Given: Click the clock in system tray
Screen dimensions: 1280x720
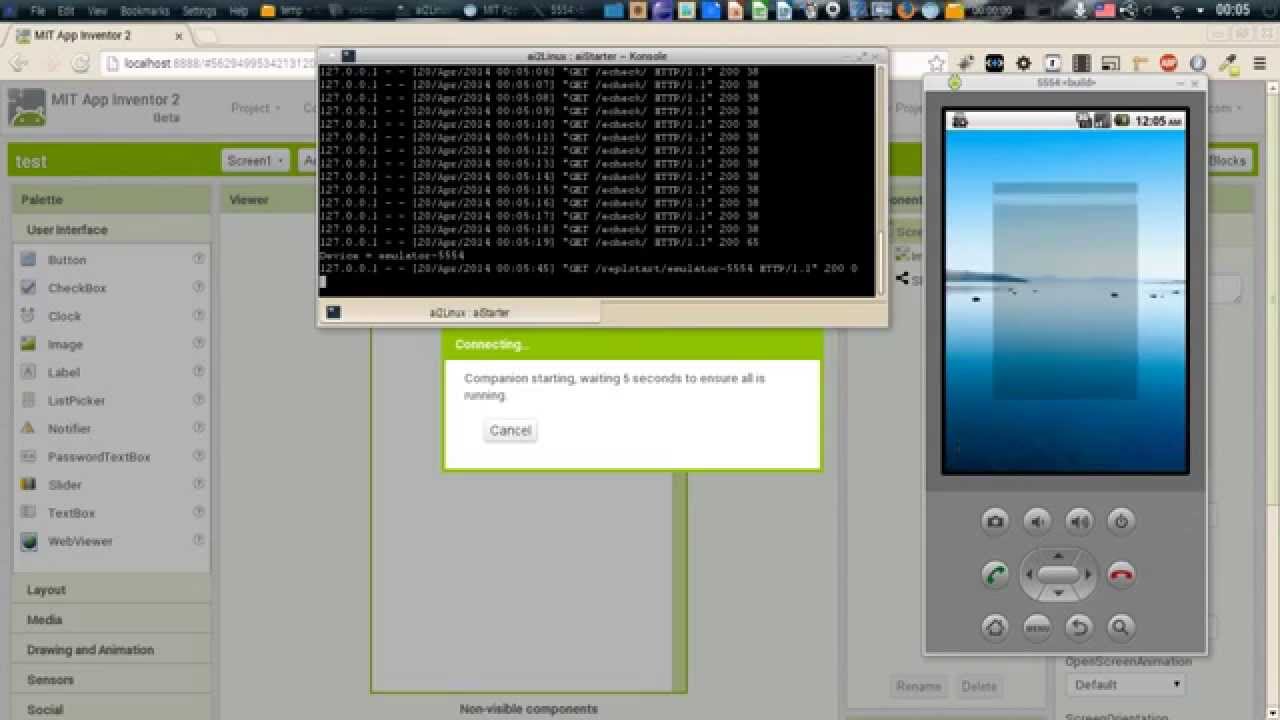Looking at the screenshot, I should coord(1232,10).
